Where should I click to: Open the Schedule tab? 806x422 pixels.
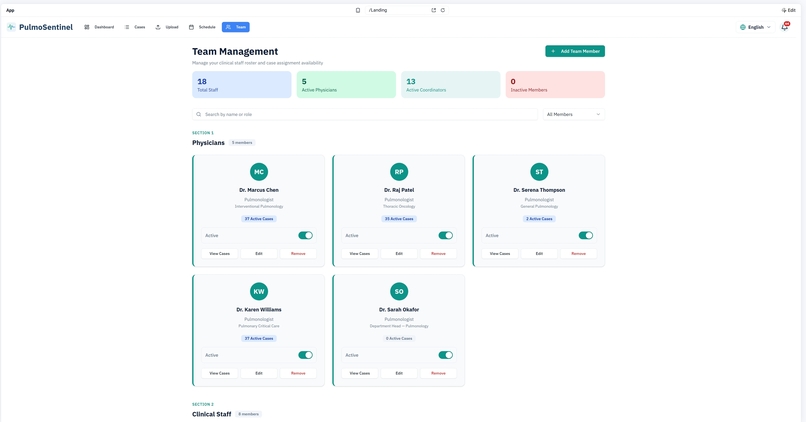(202, 27)
